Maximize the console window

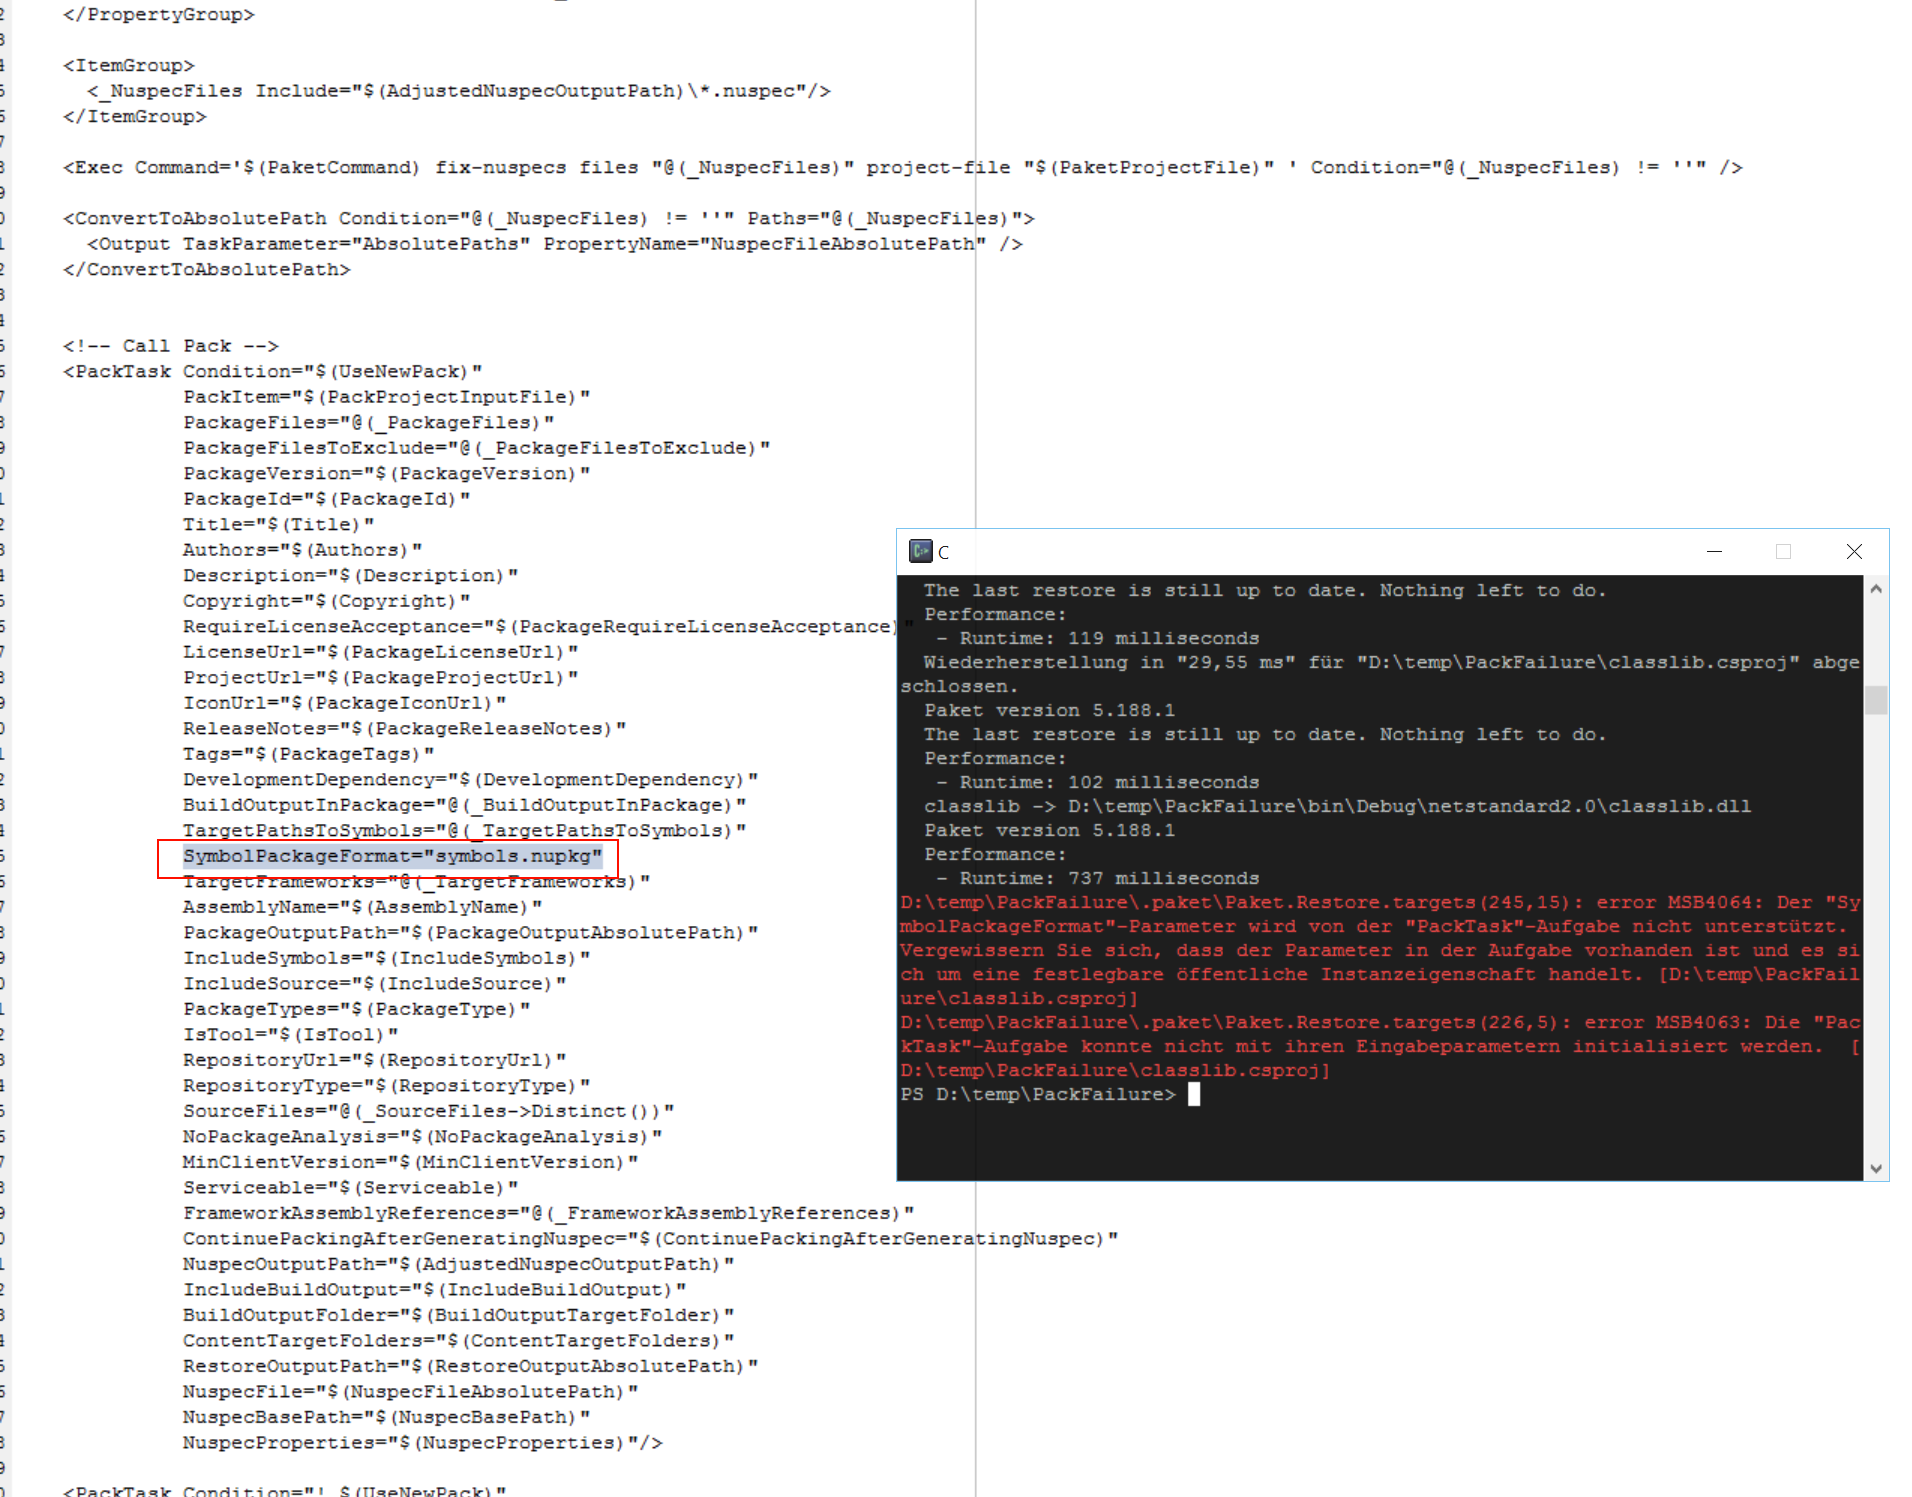pyautogui.click(x=1784, y=551)
